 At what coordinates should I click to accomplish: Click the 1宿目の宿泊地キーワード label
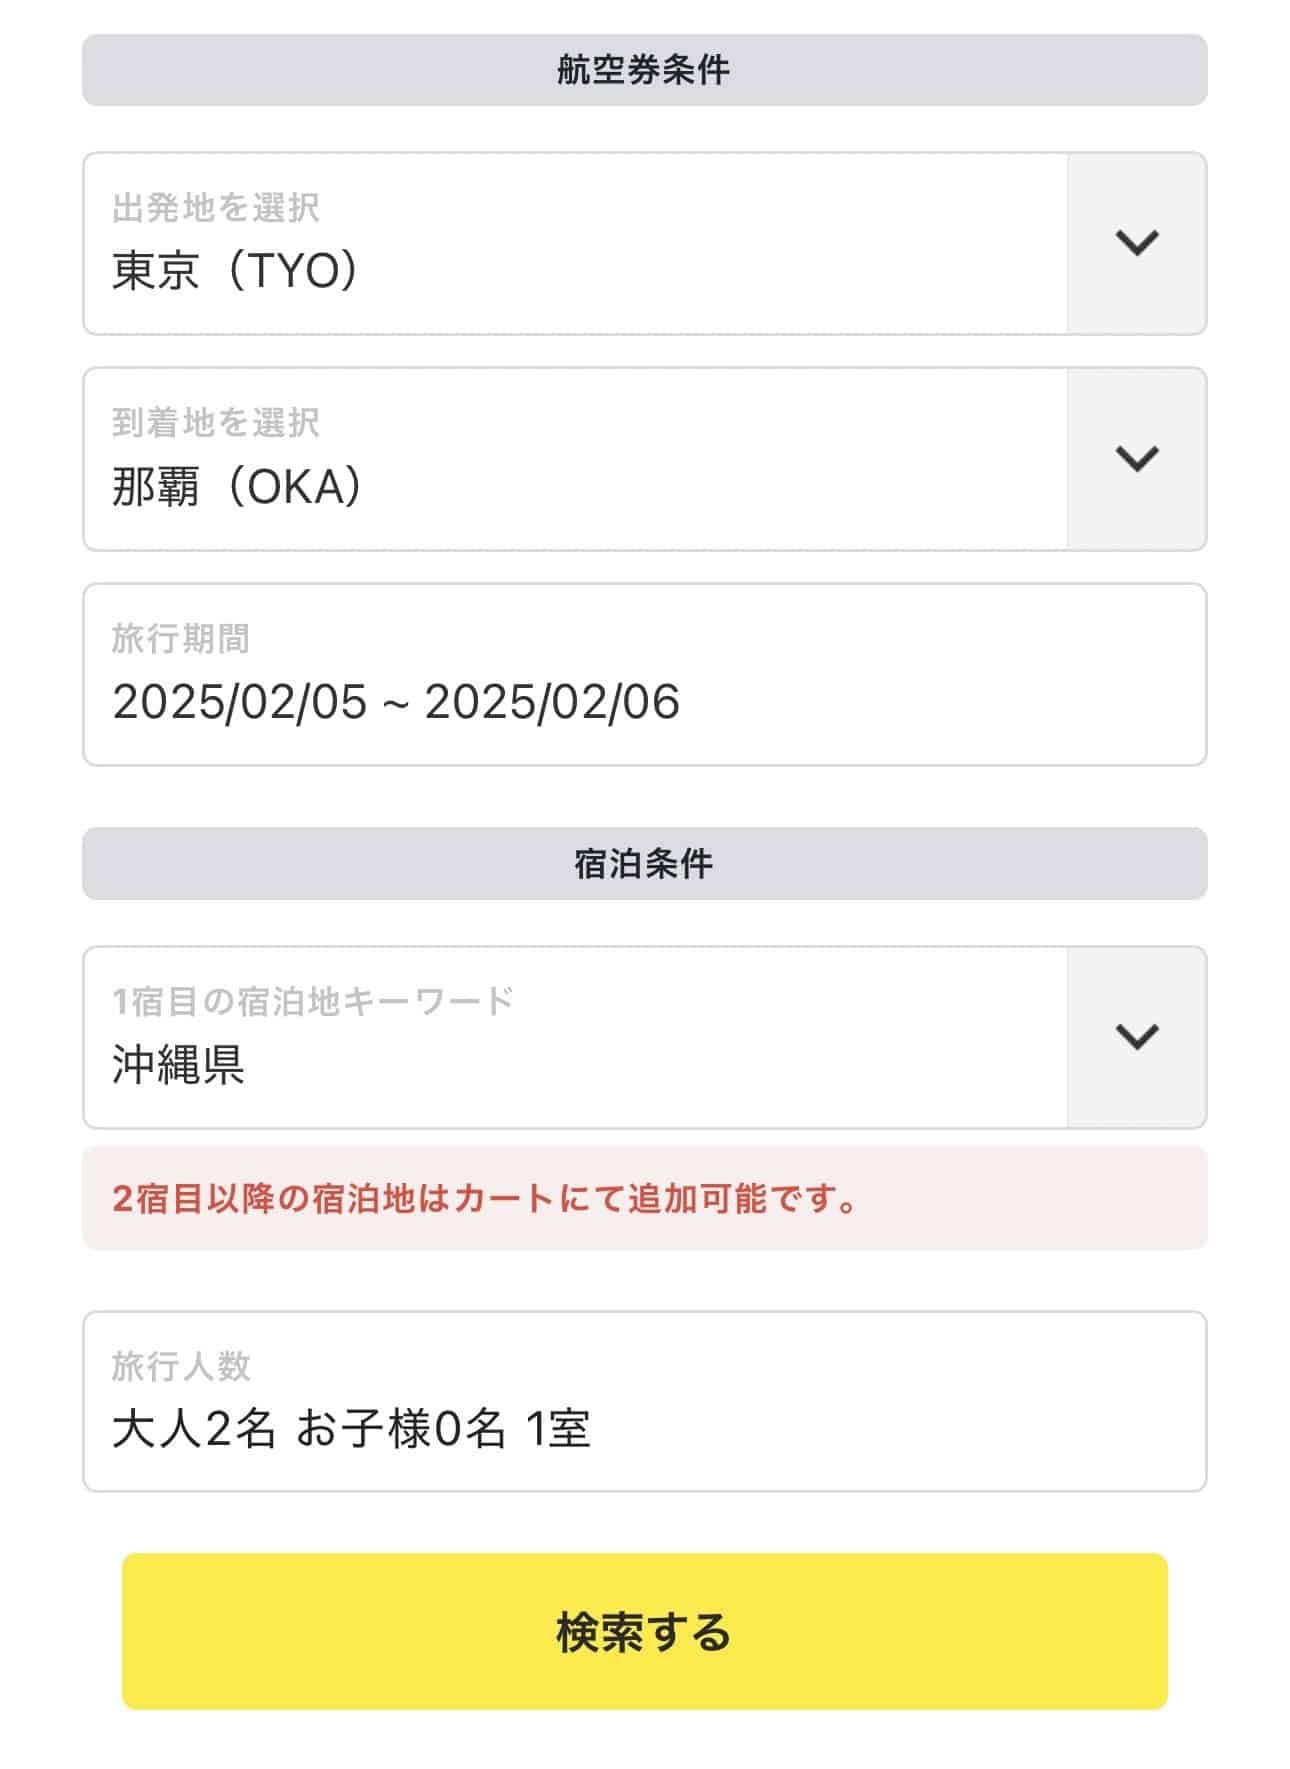[x=312, y=1001]
